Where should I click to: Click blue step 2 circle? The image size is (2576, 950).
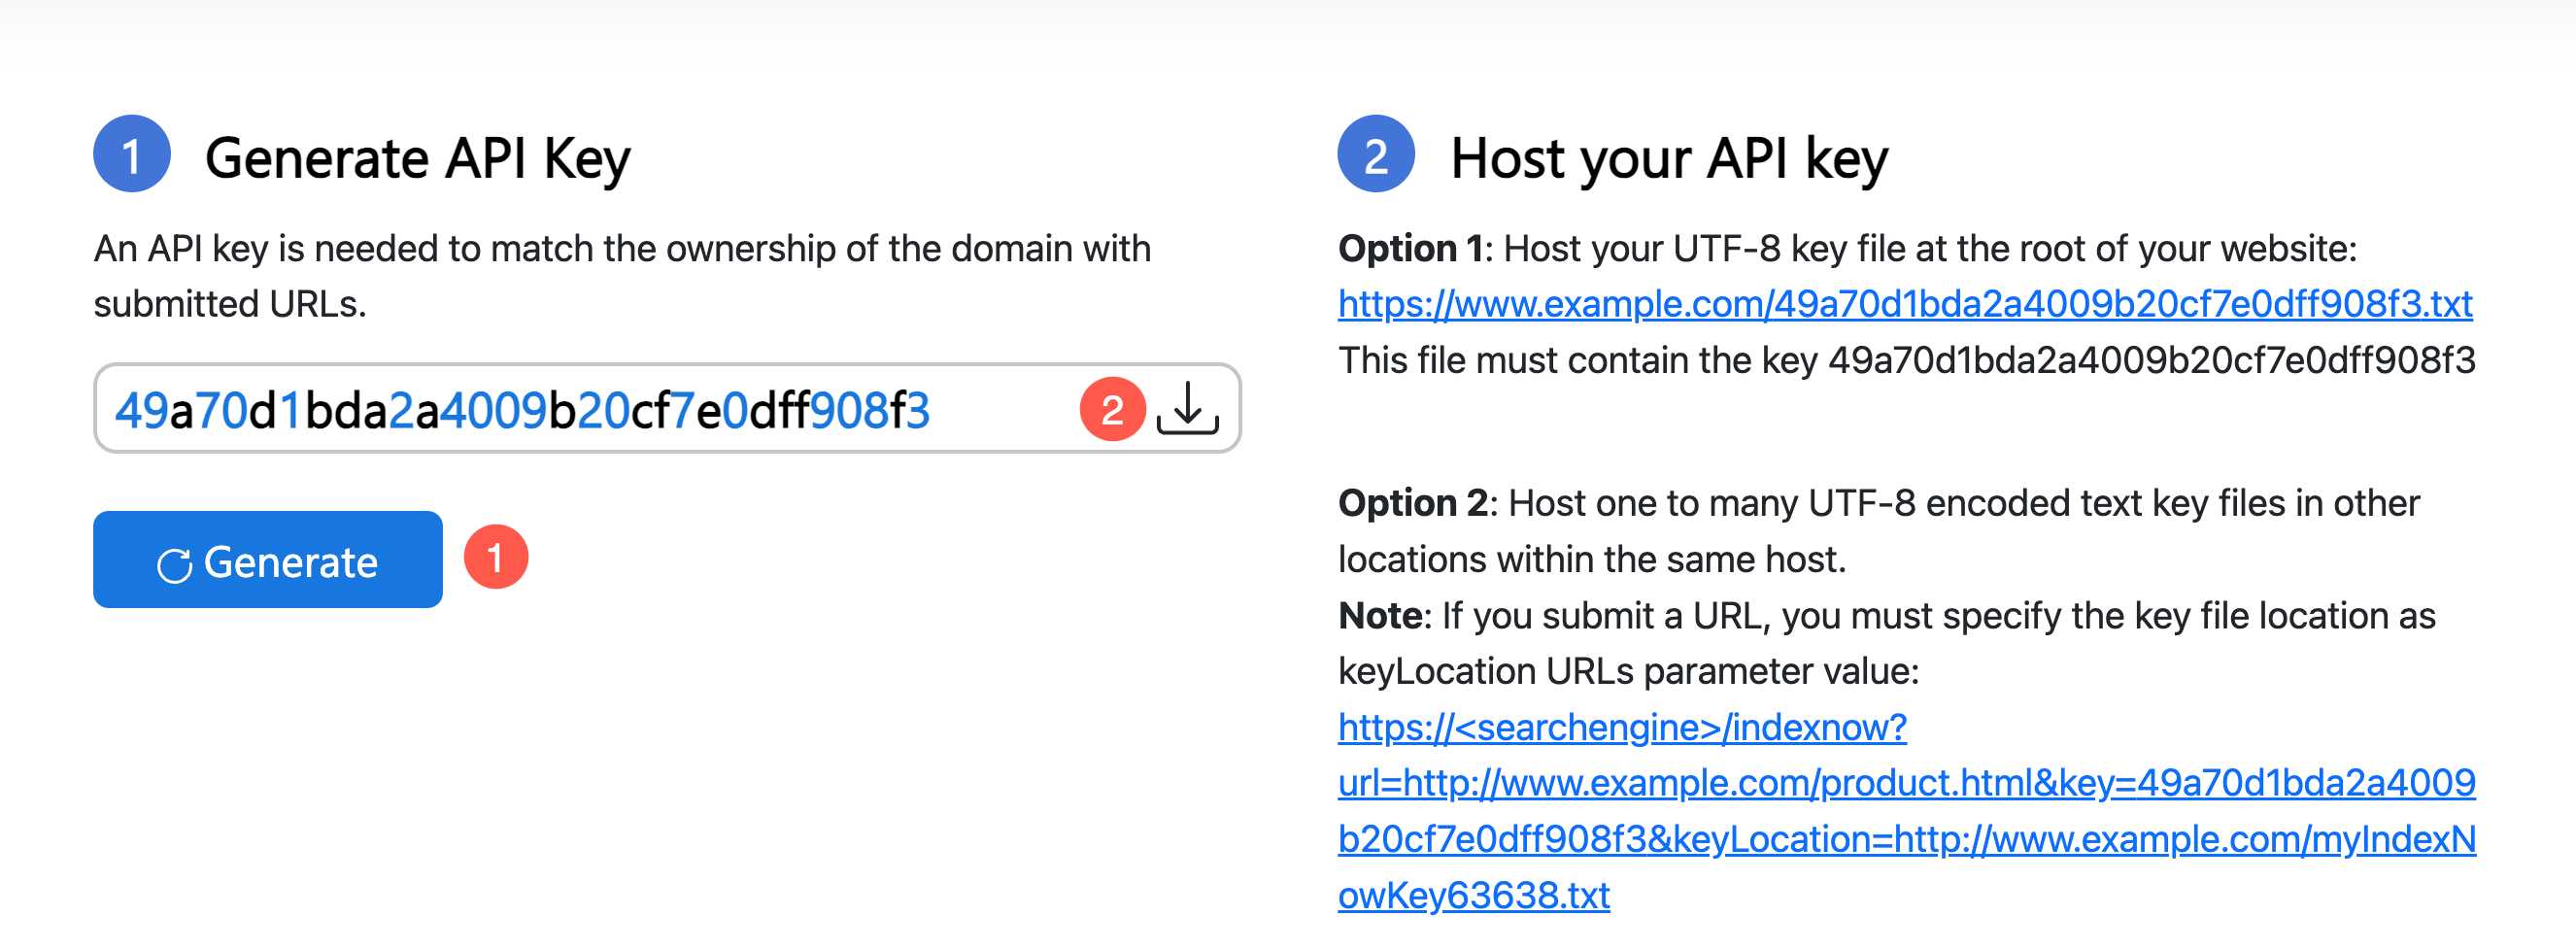(x=1376, y=154)
